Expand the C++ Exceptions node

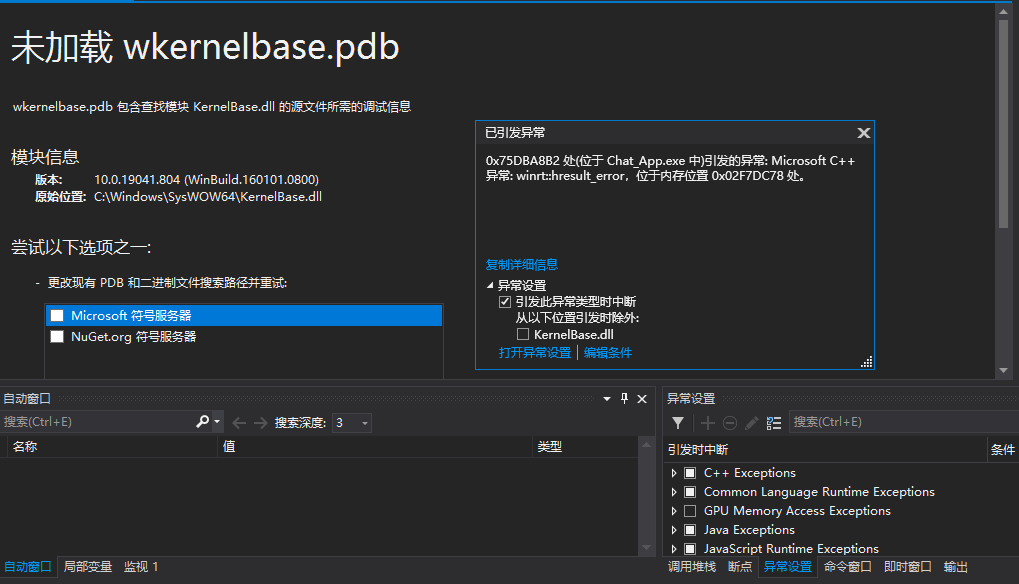[674, 473]
